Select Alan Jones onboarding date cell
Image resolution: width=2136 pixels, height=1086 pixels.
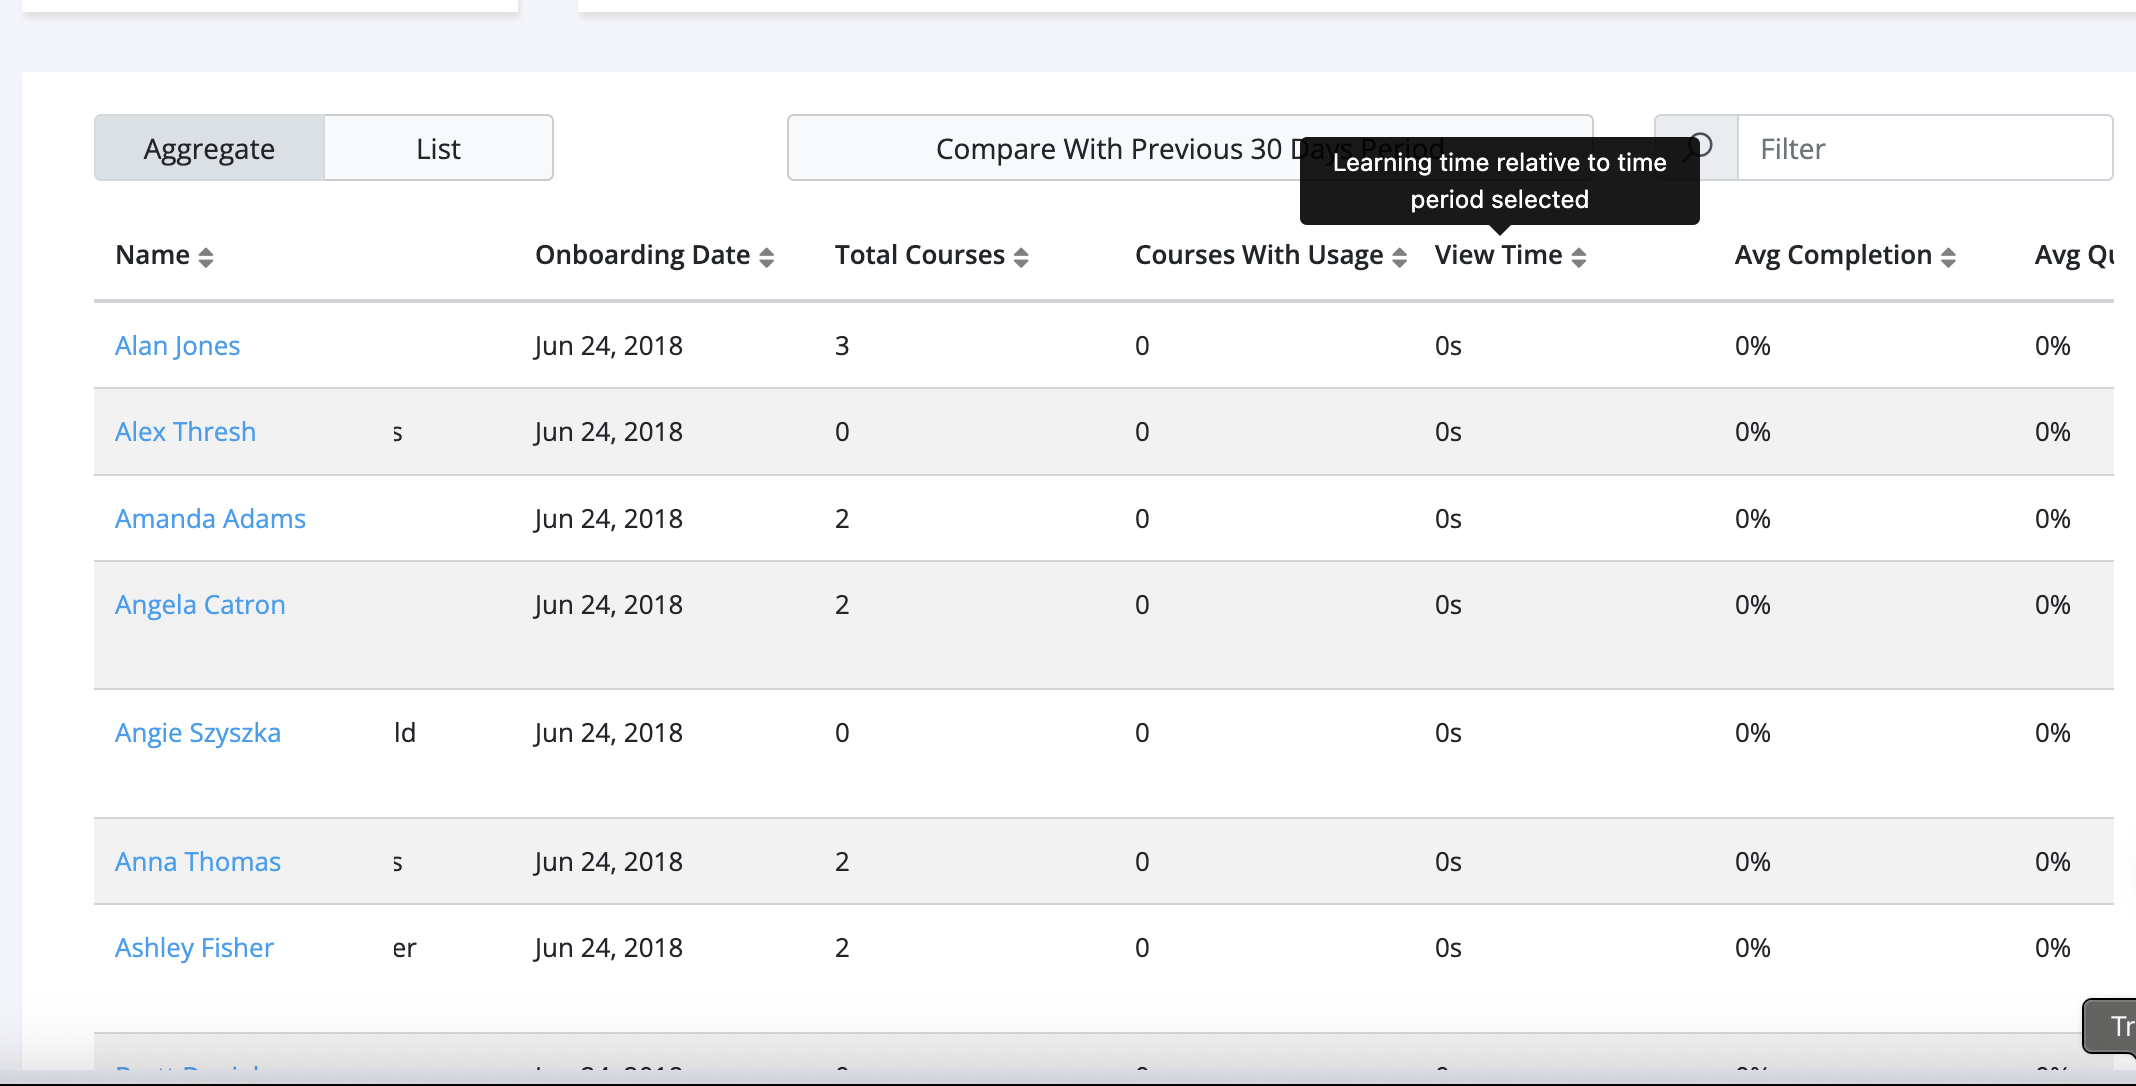click(x=608, y=345)
